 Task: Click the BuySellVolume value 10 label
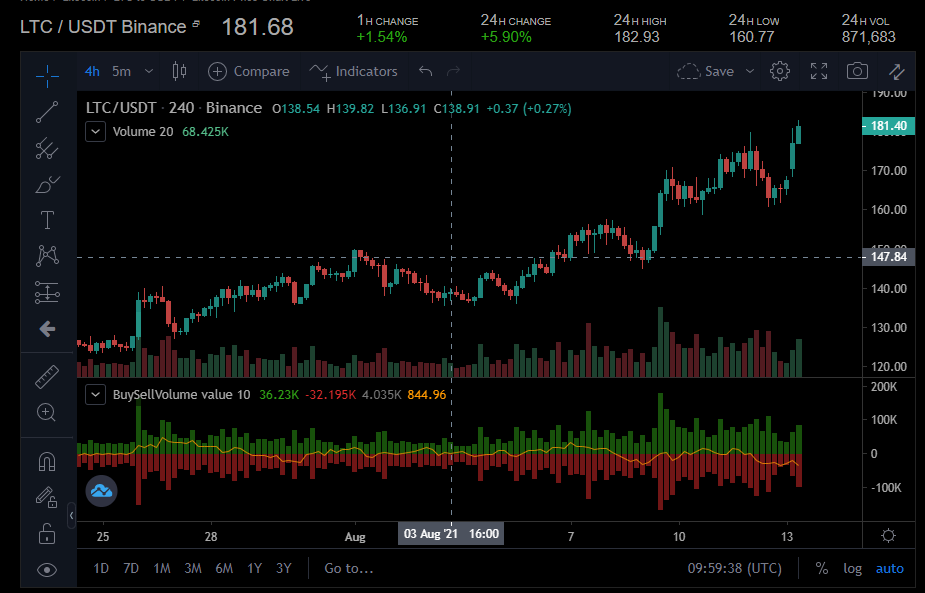(182, 394)
